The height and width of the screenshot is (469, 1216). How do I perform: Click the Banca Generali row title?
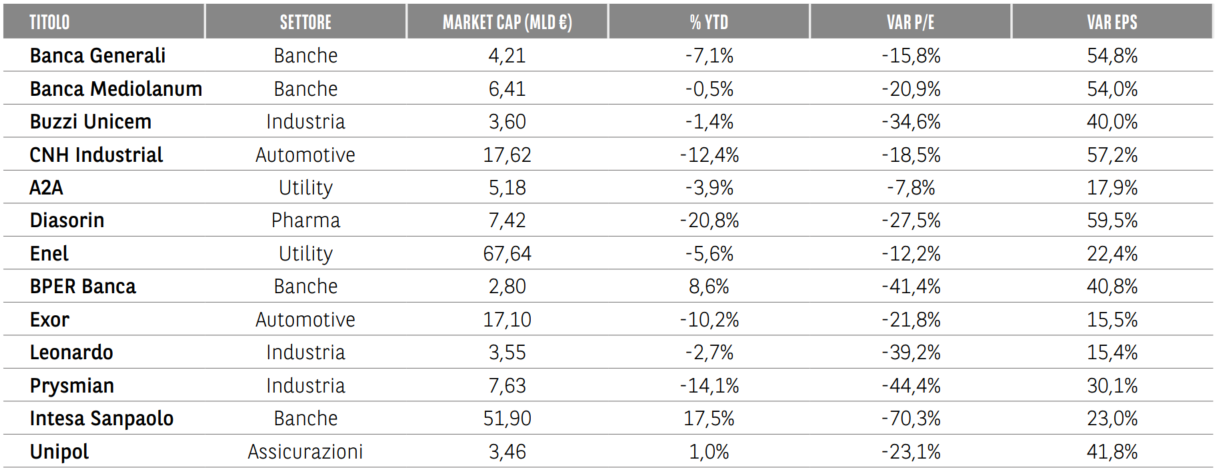click(97, 56)
